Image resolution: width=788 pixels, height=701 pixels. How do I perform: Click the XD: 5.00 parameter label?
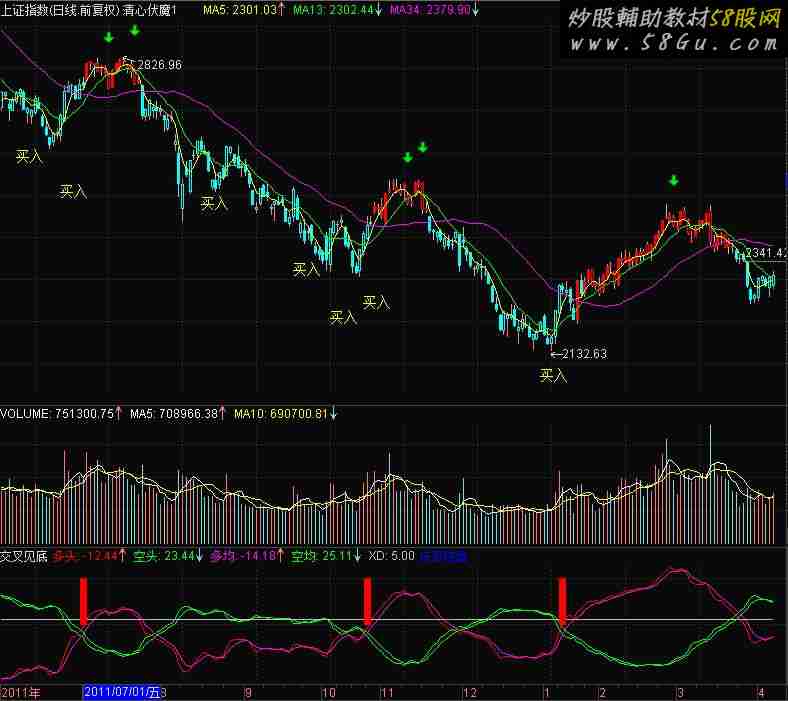391,556
